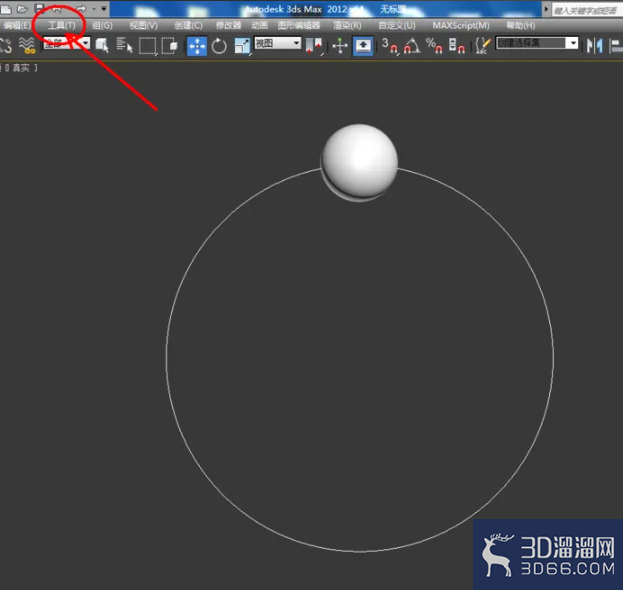Open the 组(G) menu
Viewport: 623px width, 590px height.
103,25
